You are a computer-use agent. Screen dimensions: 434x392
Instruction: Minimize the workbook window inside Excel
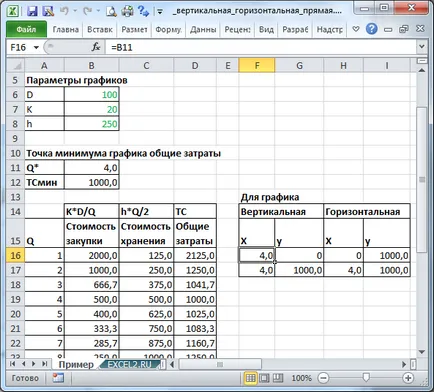(388, 30)
